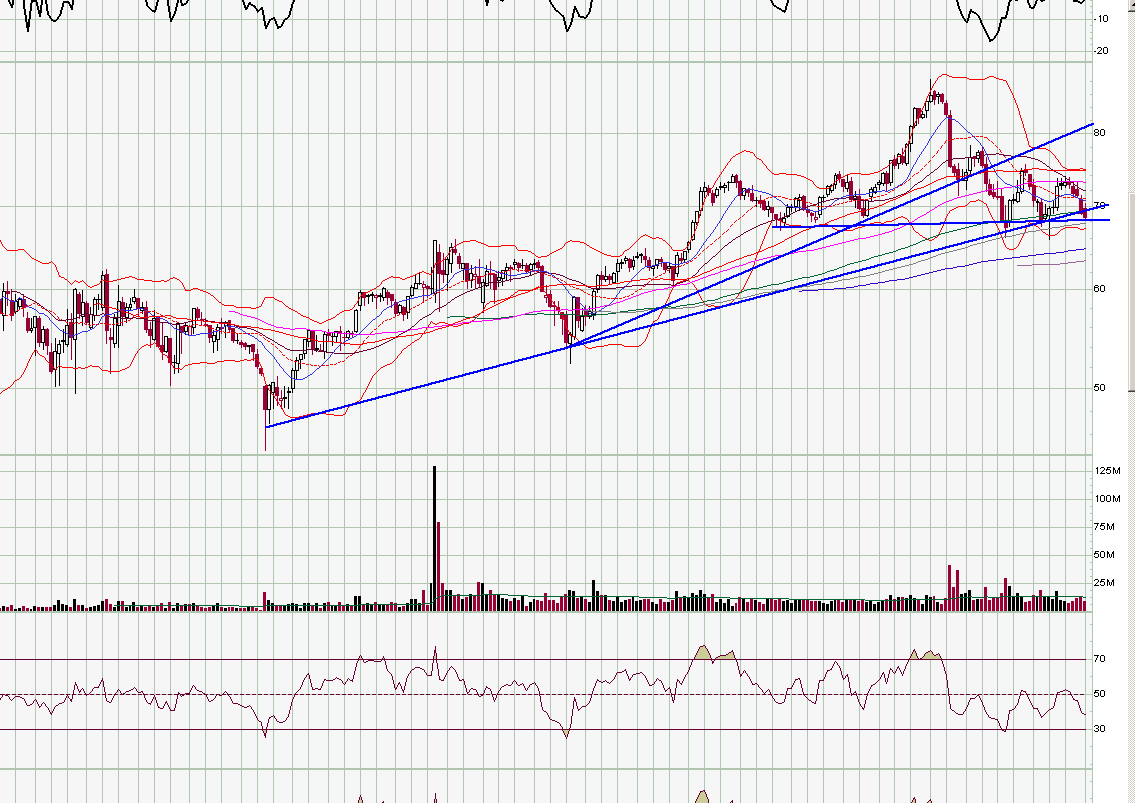The height and width of the screenshot is (803, 1135).
Task: Click the 25M volume axis label
Action: pos(1105,583)
